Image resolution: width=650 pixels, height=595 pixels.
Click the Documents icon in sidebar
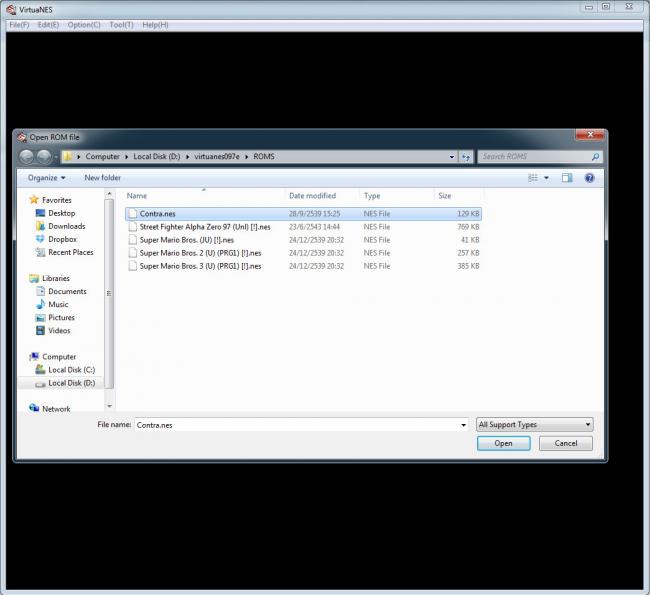(40, 291)
